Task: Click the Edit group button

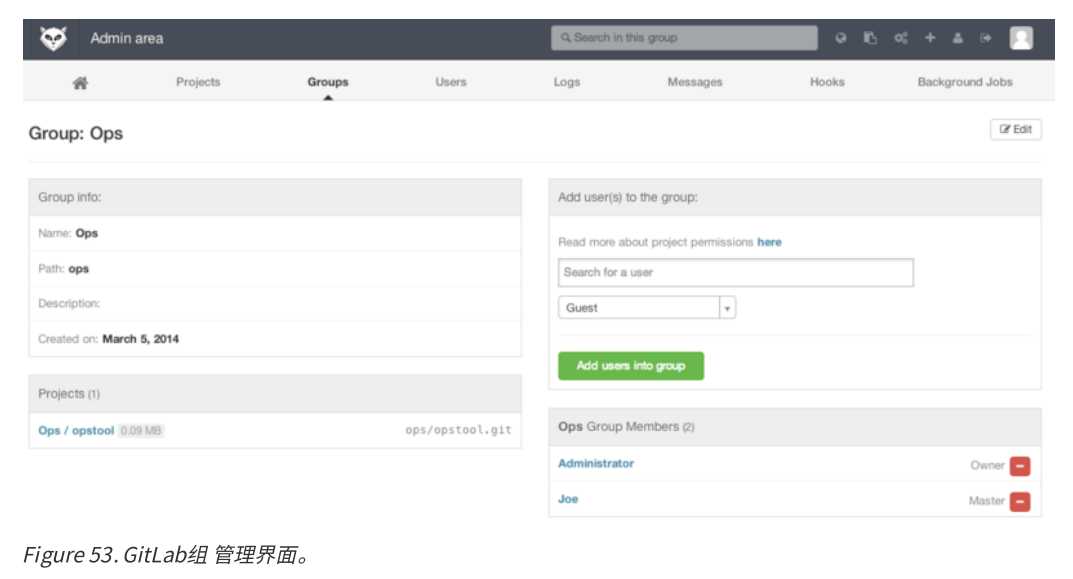Action: point(1016,129)
